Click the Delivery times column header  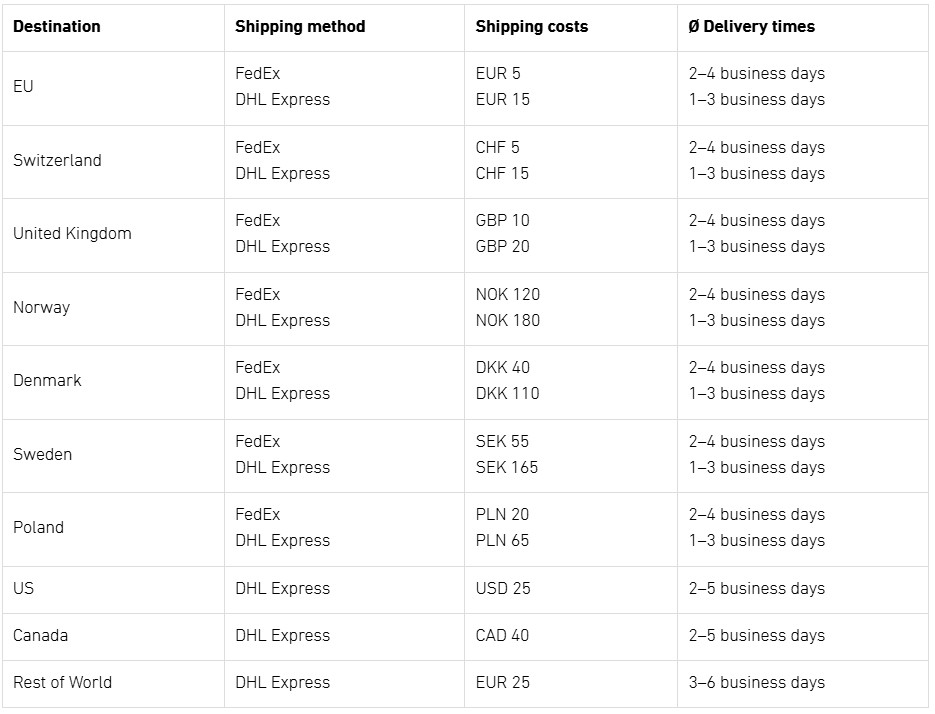pos(752,27)
